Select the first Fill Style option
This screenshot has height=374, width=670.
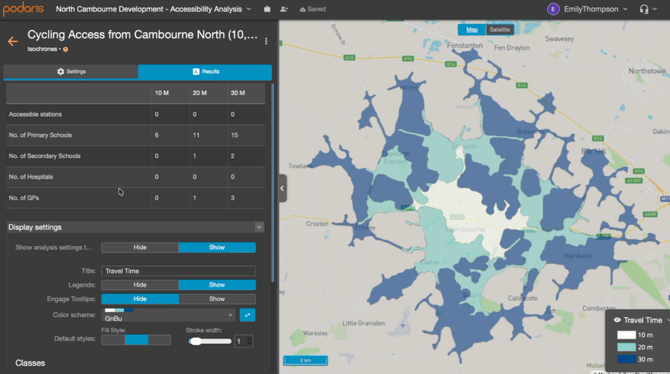(113, 340)
